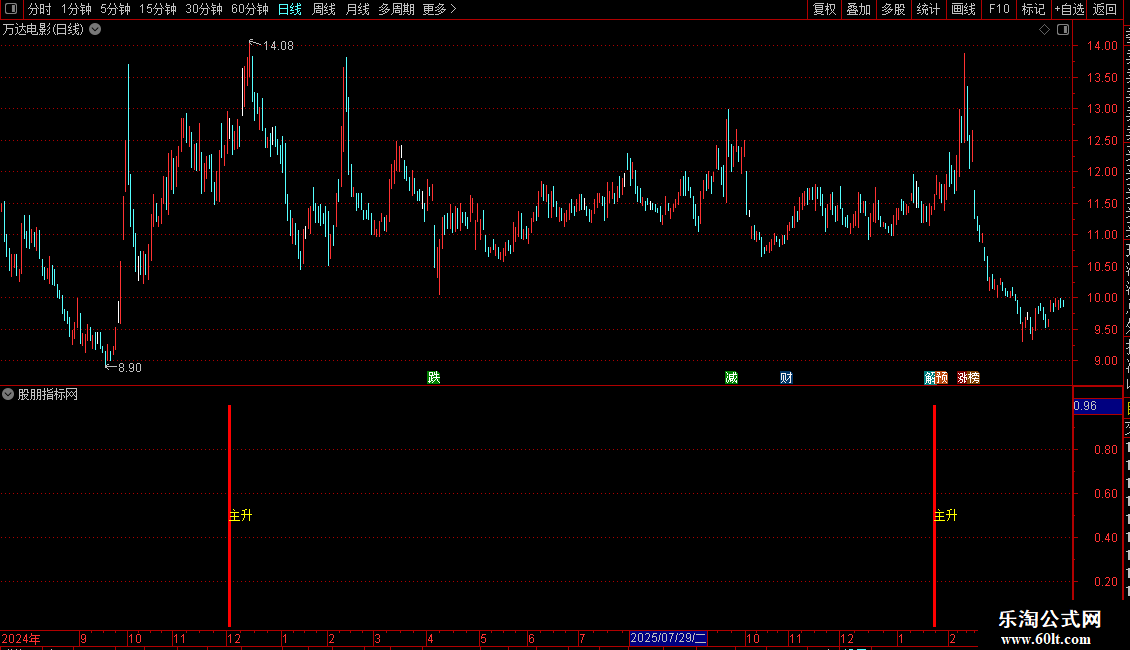Image resolution: width=1130 pixels, height=650 pixels.
Task: Click the 涨榜 info marker
Action: (969, 378)
